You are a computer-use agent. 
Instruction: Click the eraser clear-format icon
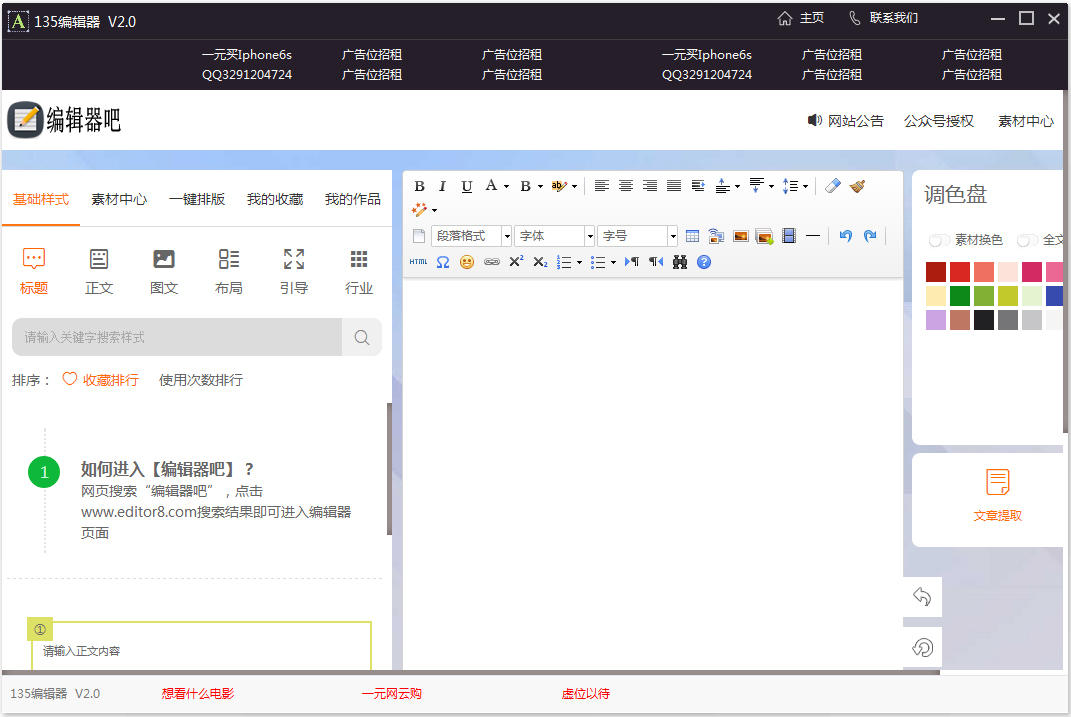pos(833,186)
